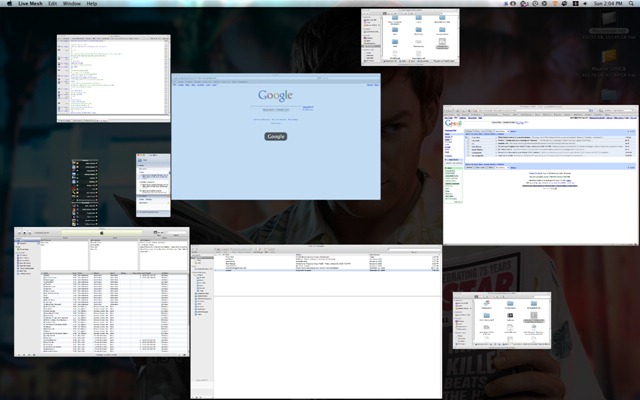
Task: Click the Master 500GB drive icon
Action: [x=609, y=58]
